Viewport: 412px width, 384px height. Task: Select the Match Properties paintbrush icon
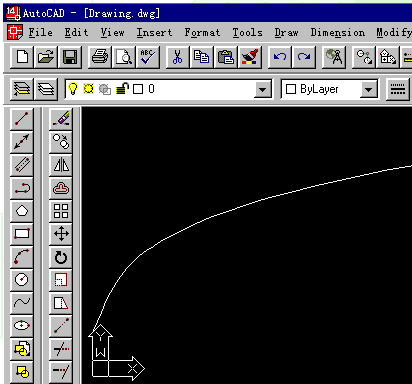point(250,57)
